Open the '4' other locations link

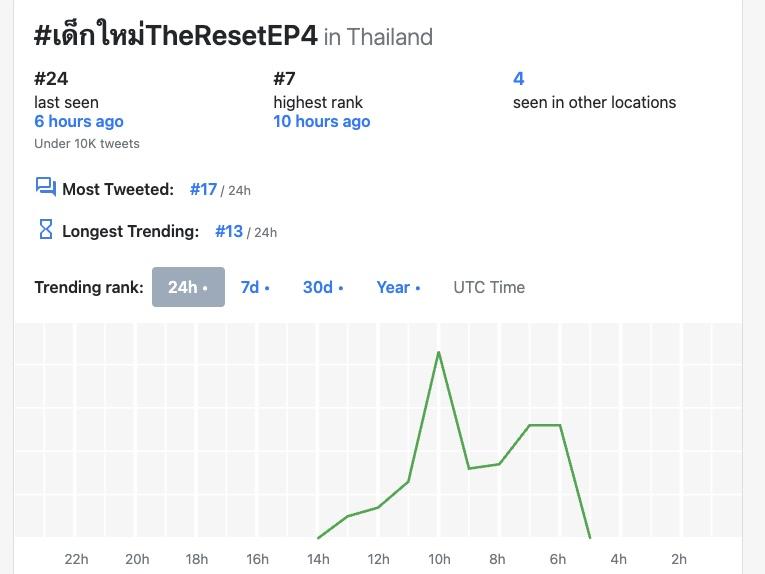click(x=518, y=78)
